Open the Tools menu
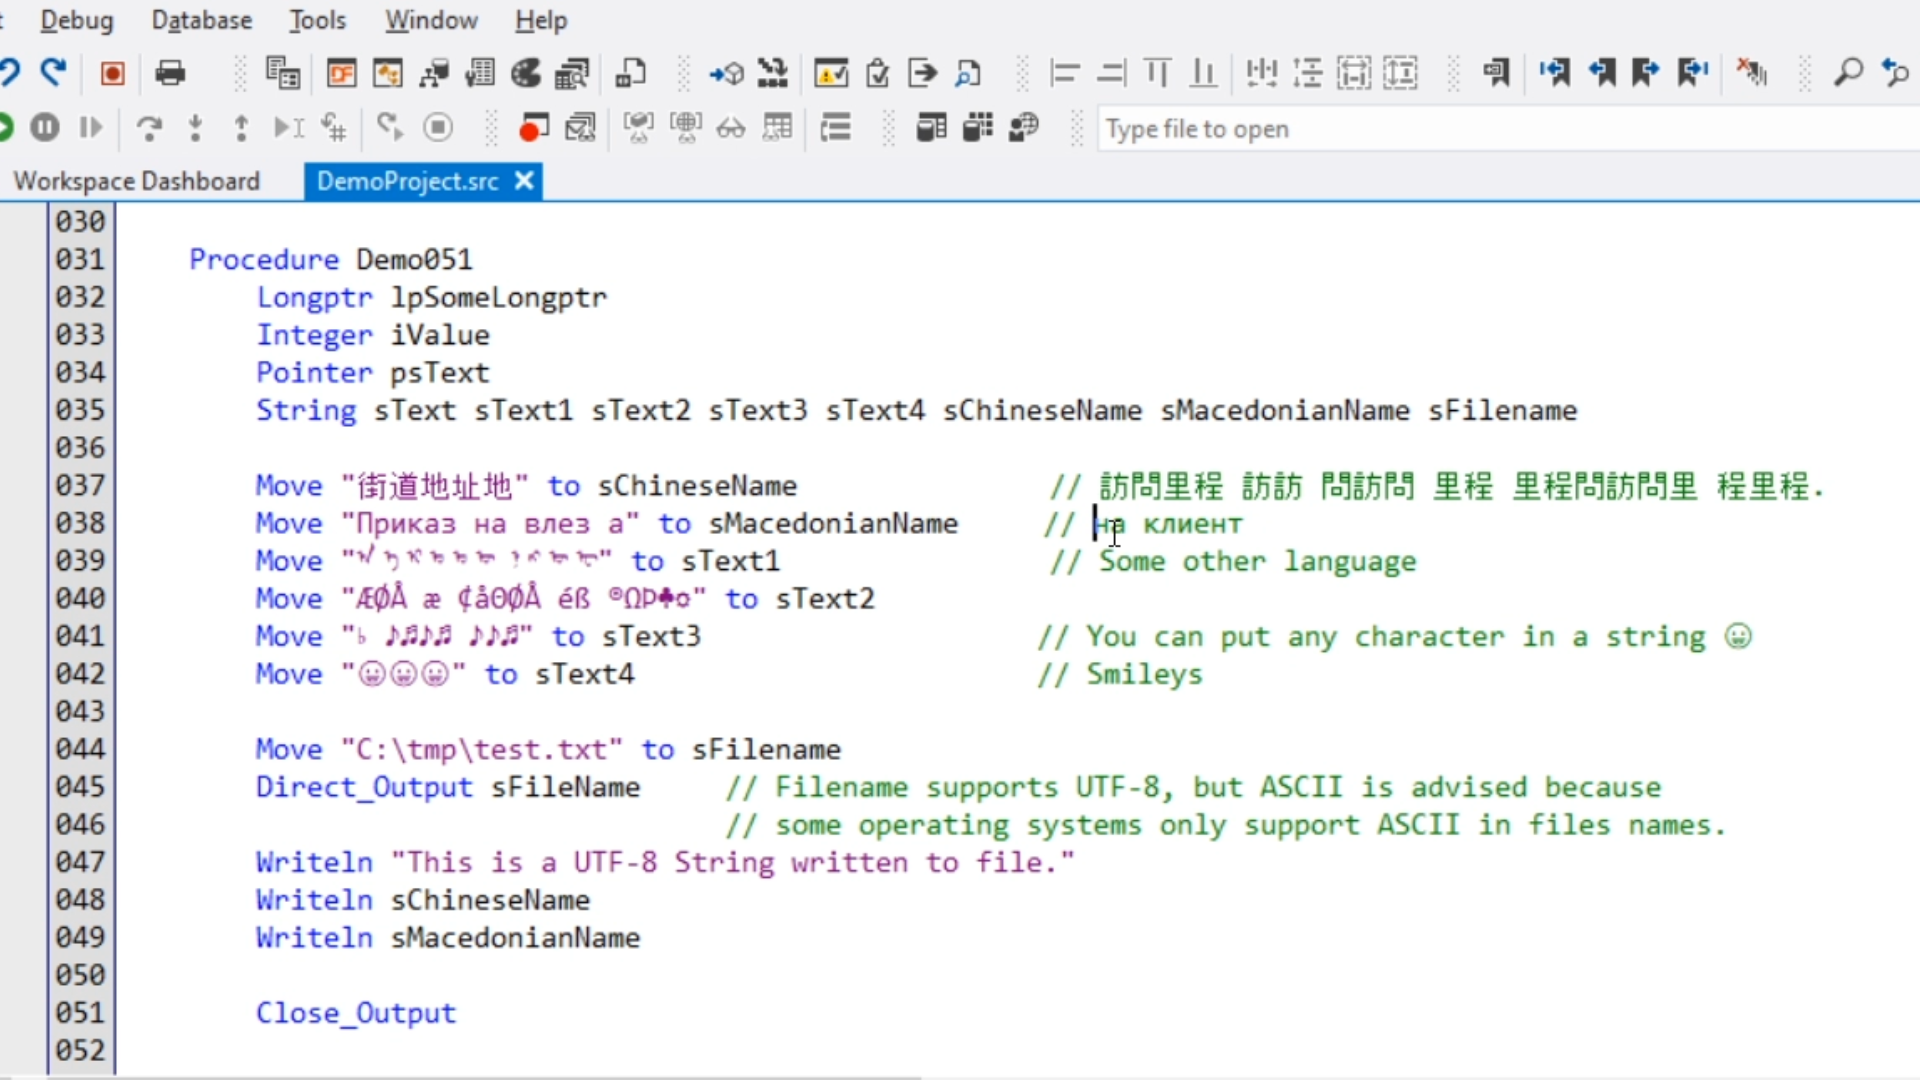 (317, 20)
